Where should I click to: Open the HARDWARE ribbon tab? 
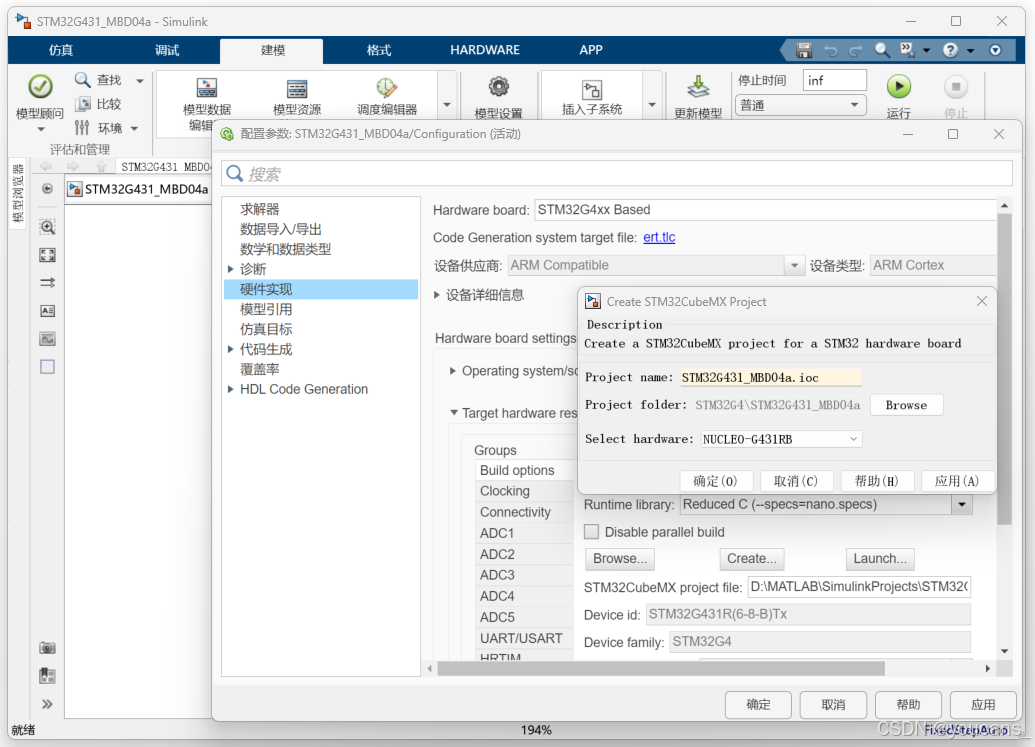[485, 50]
